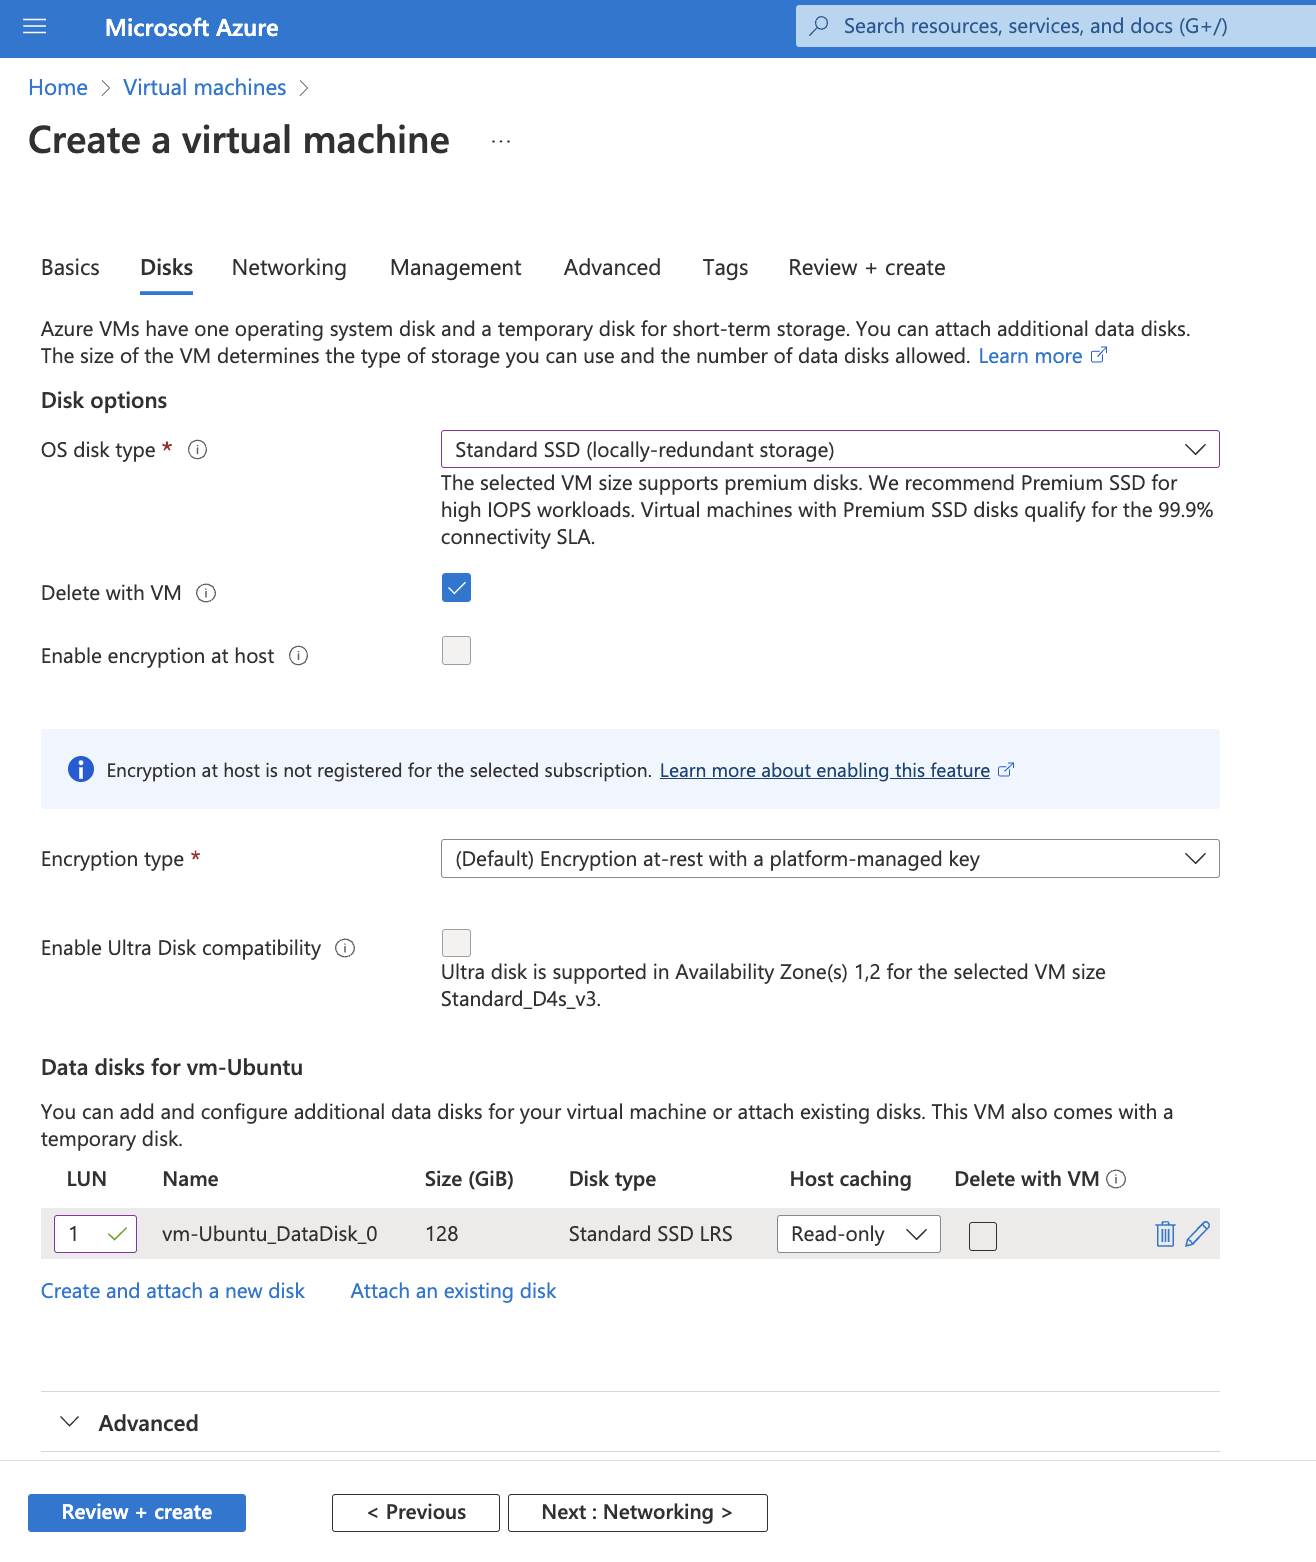Click the Name column header
This screenshot has width=1316, height=1562.
pos(191,1179)
